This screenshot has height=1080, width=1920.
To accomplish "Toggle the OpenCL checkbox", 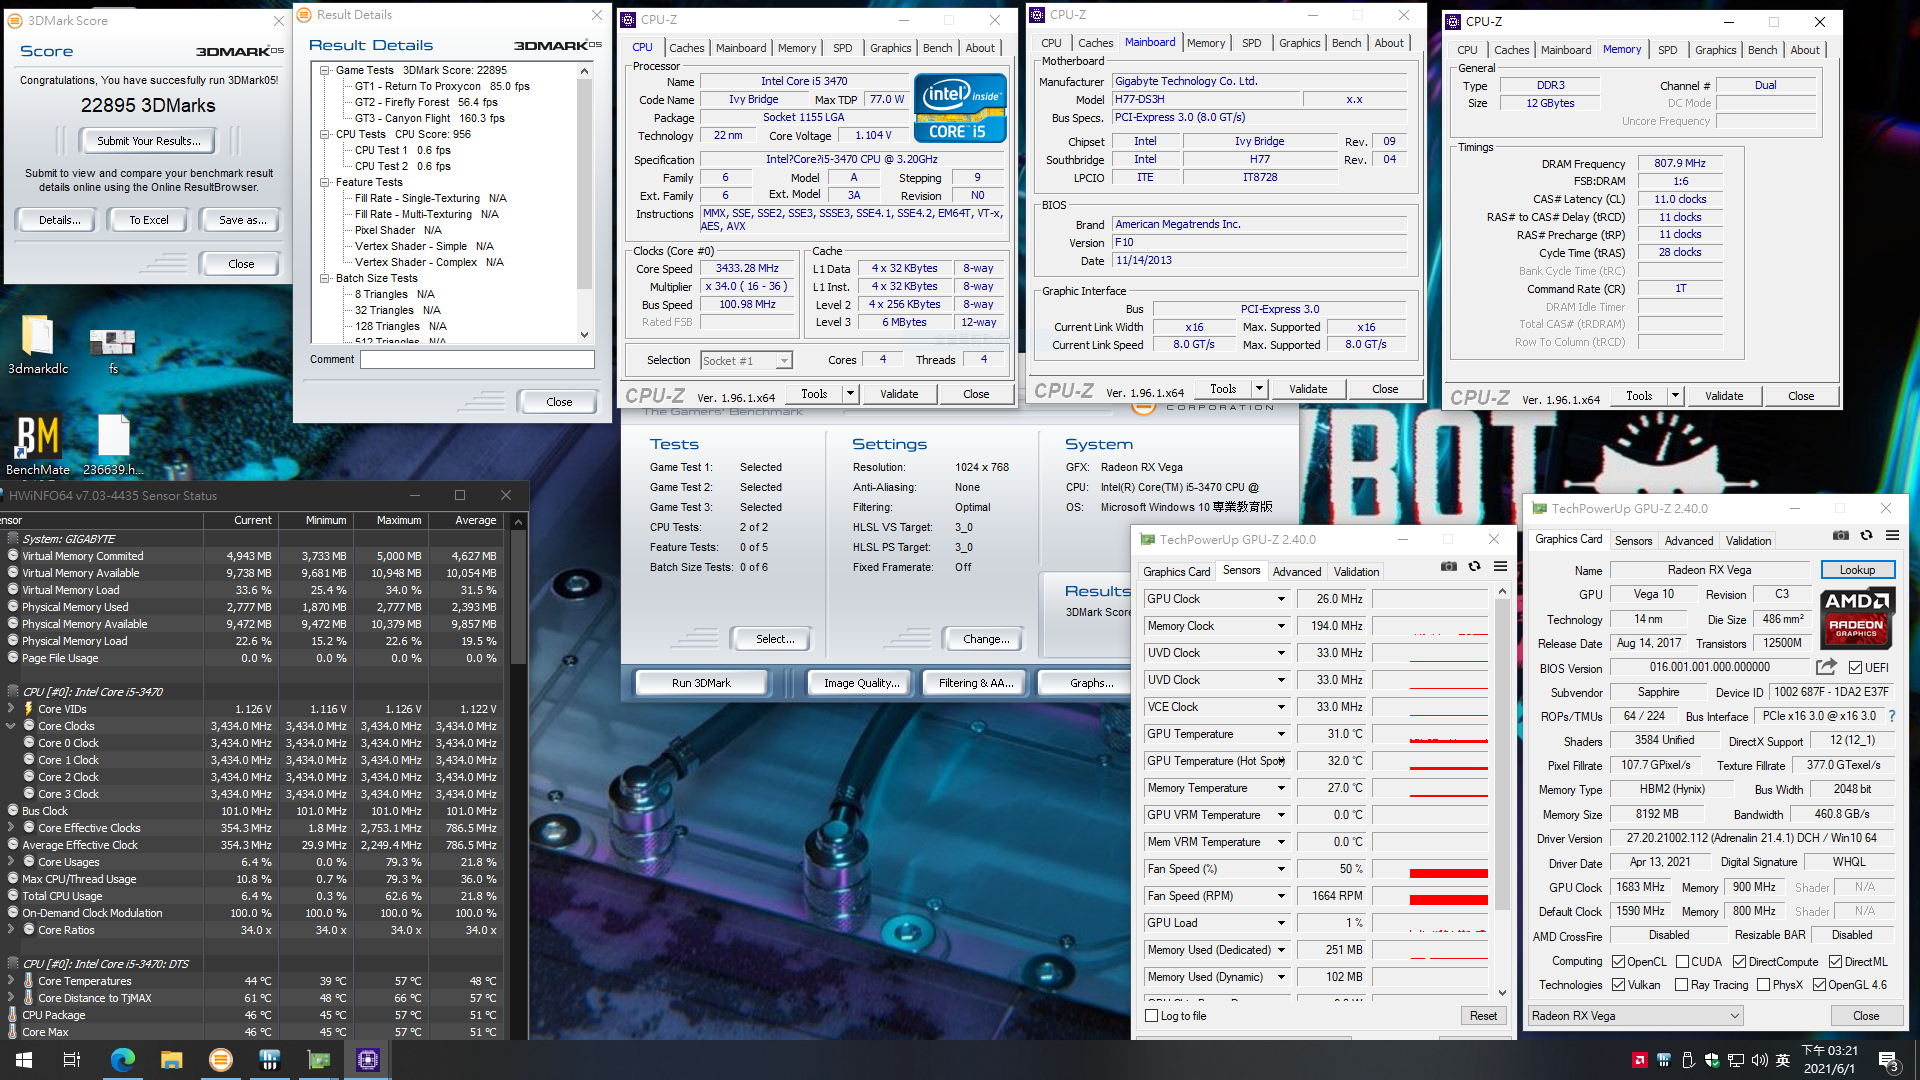I will pos(1618,961).
